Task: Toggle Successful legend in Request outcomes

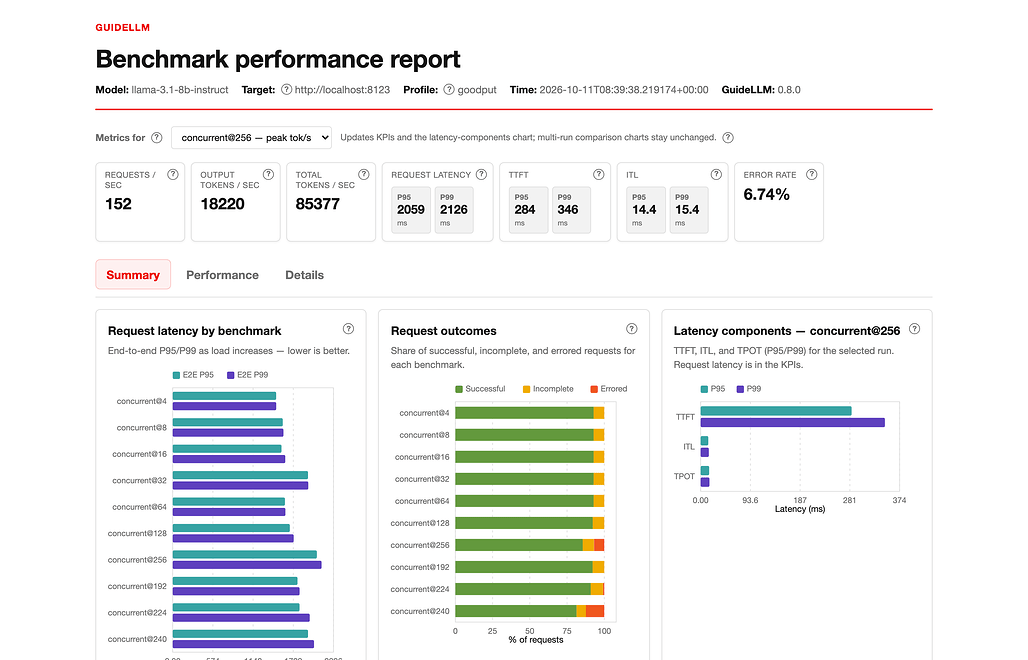Action: coord(481,389)
